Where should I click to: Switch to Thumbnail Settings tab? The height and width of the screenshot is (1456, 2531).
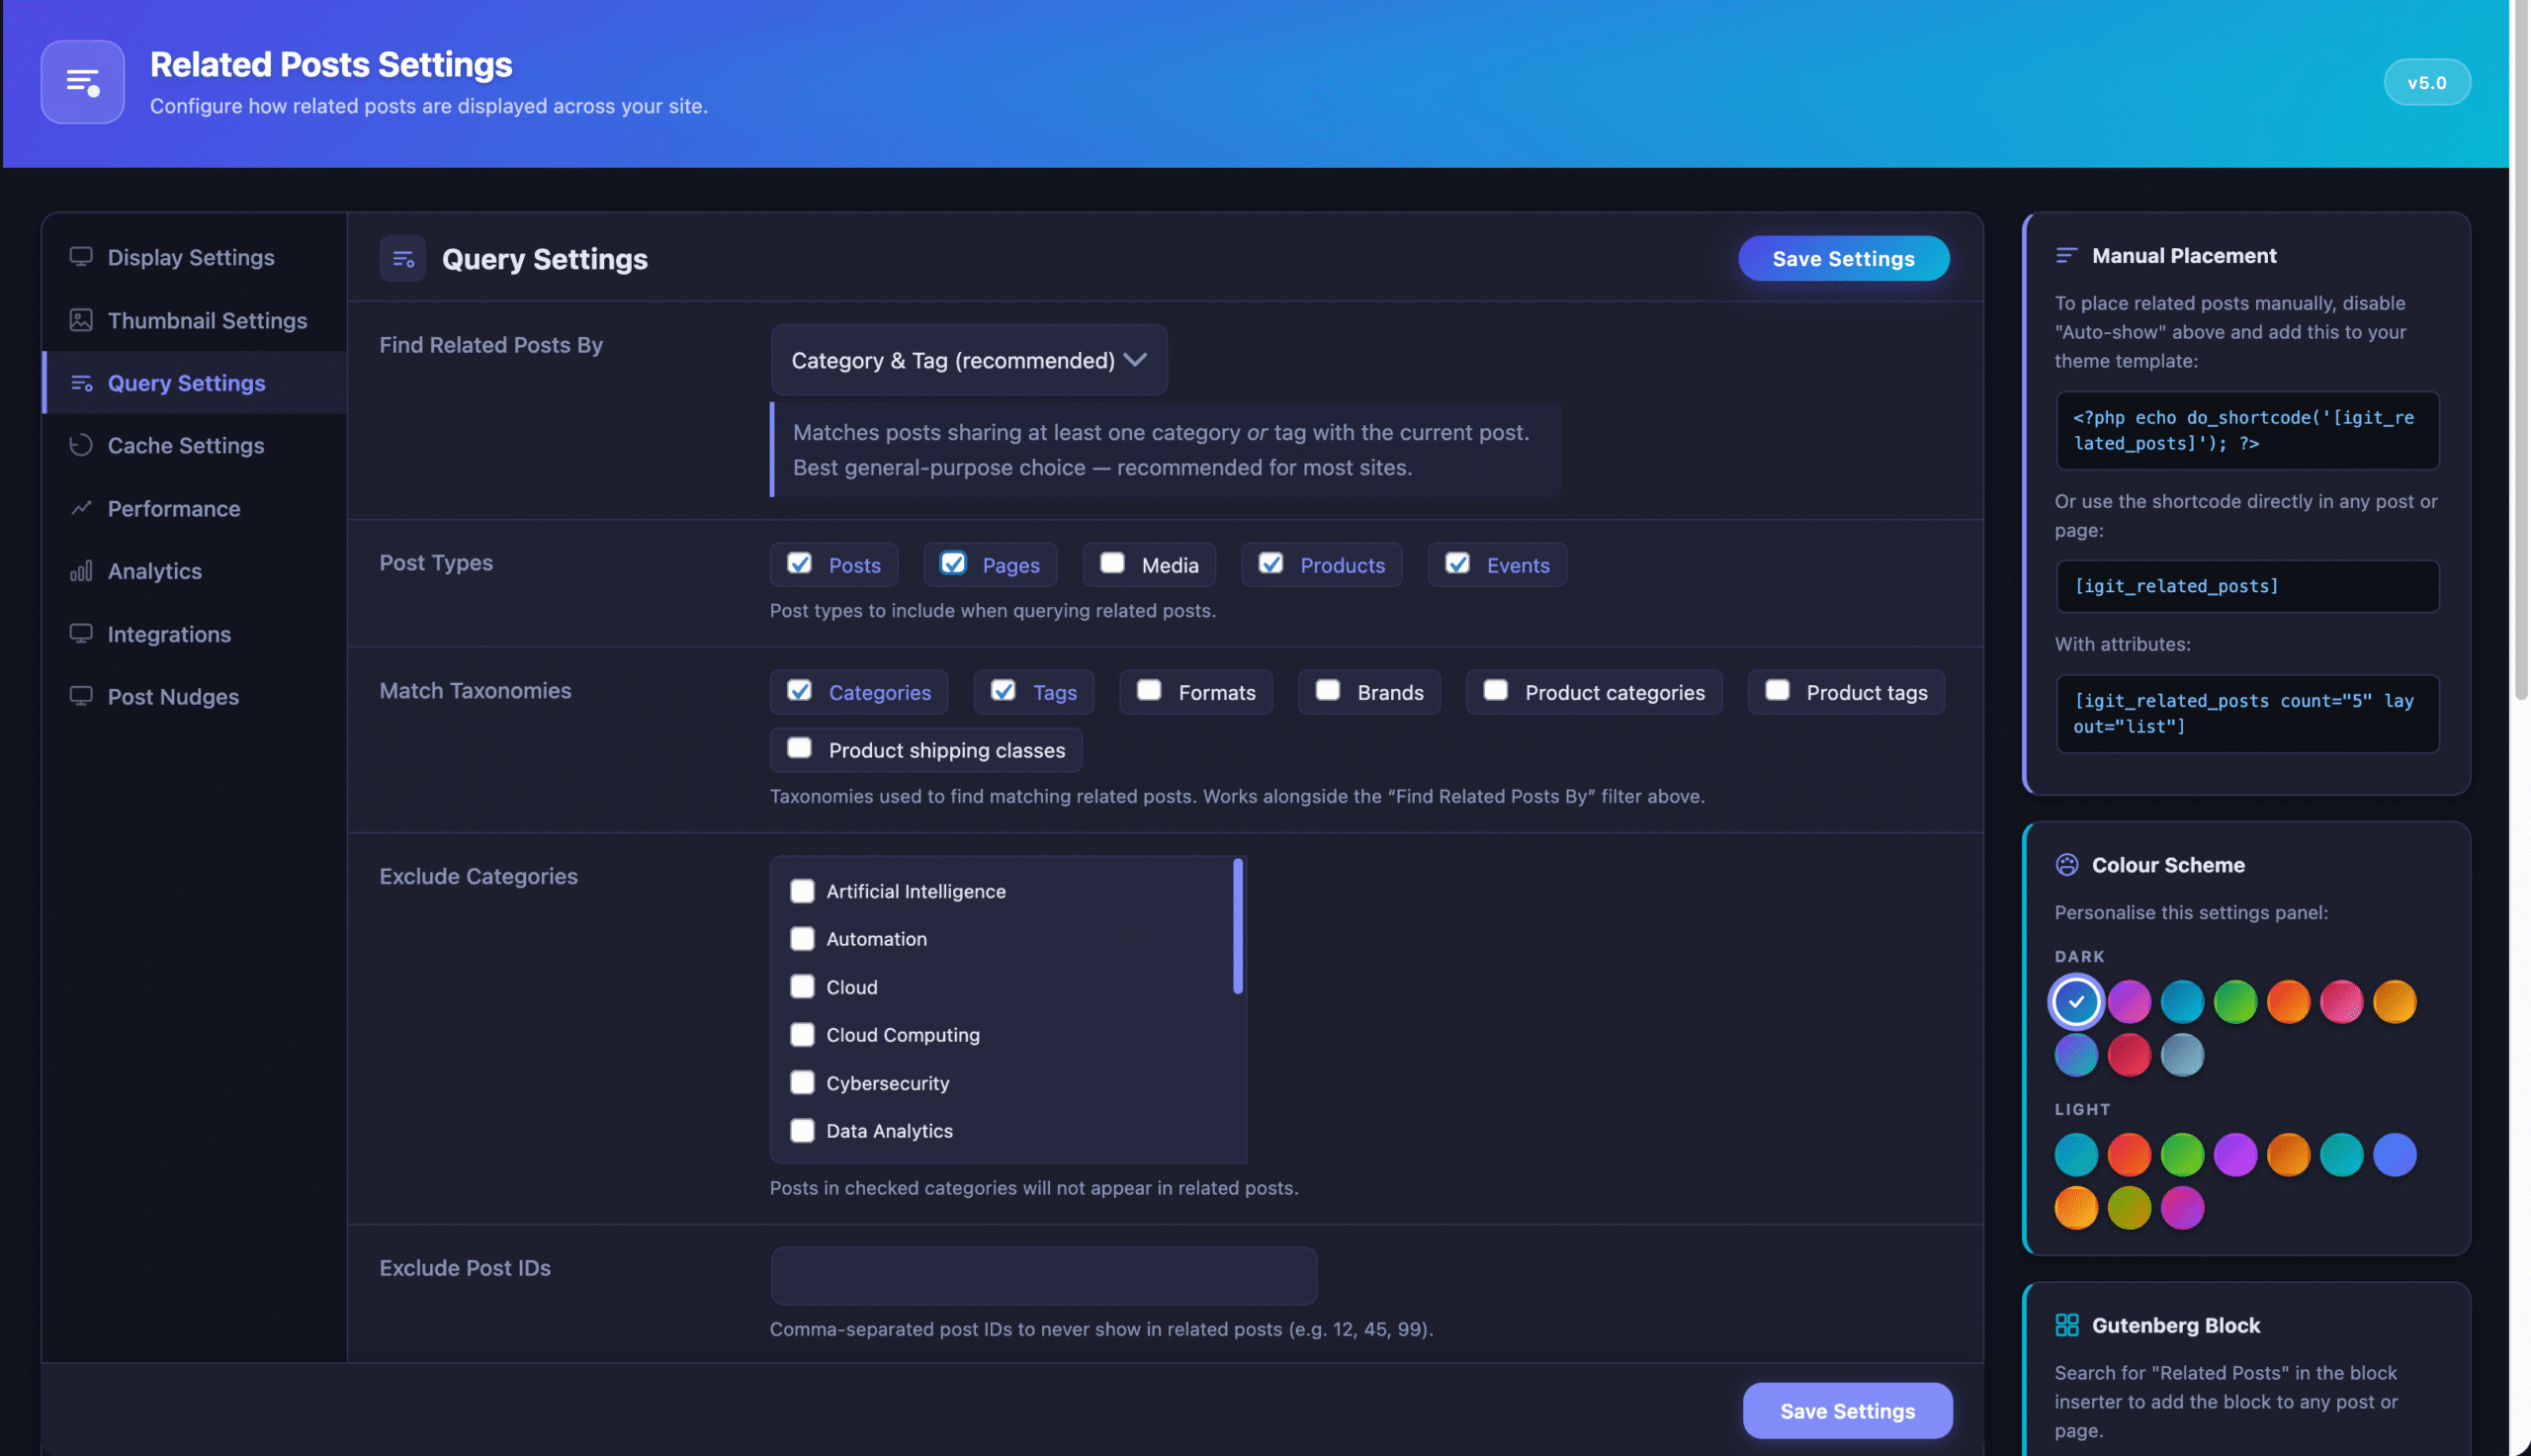(x=195, y=320)
